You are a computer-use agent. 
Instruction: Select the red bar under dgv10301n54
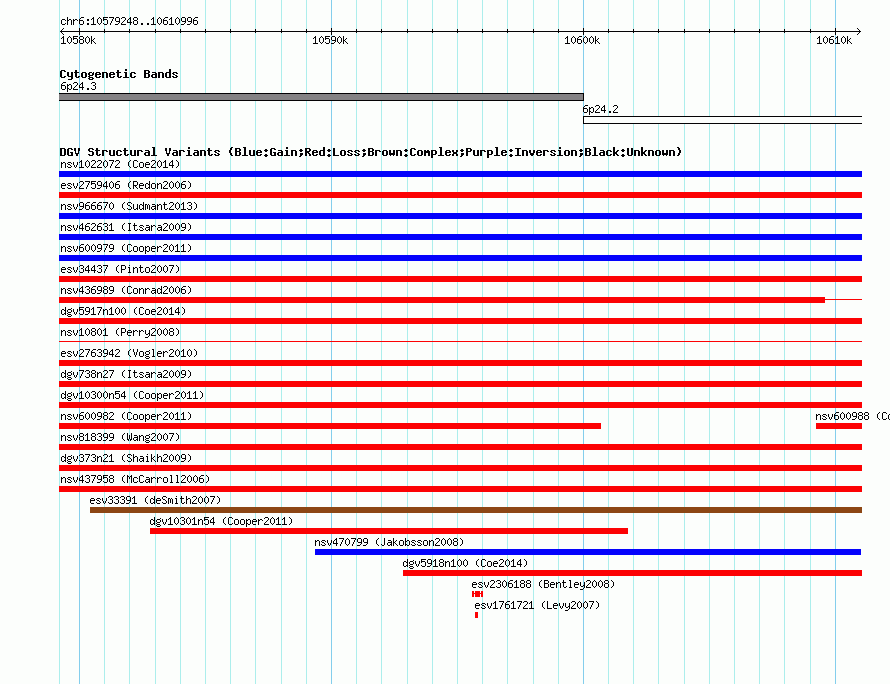pos(389,531)
